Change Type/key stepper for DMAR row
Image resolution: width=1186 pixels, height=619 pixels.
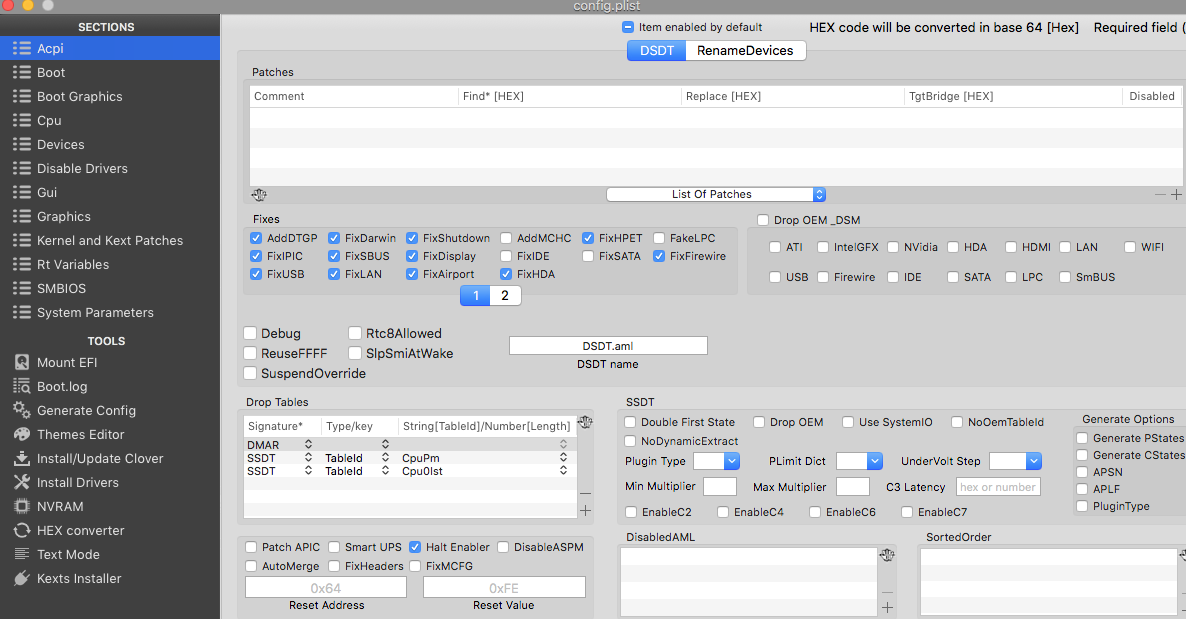(x=385, y=445)
